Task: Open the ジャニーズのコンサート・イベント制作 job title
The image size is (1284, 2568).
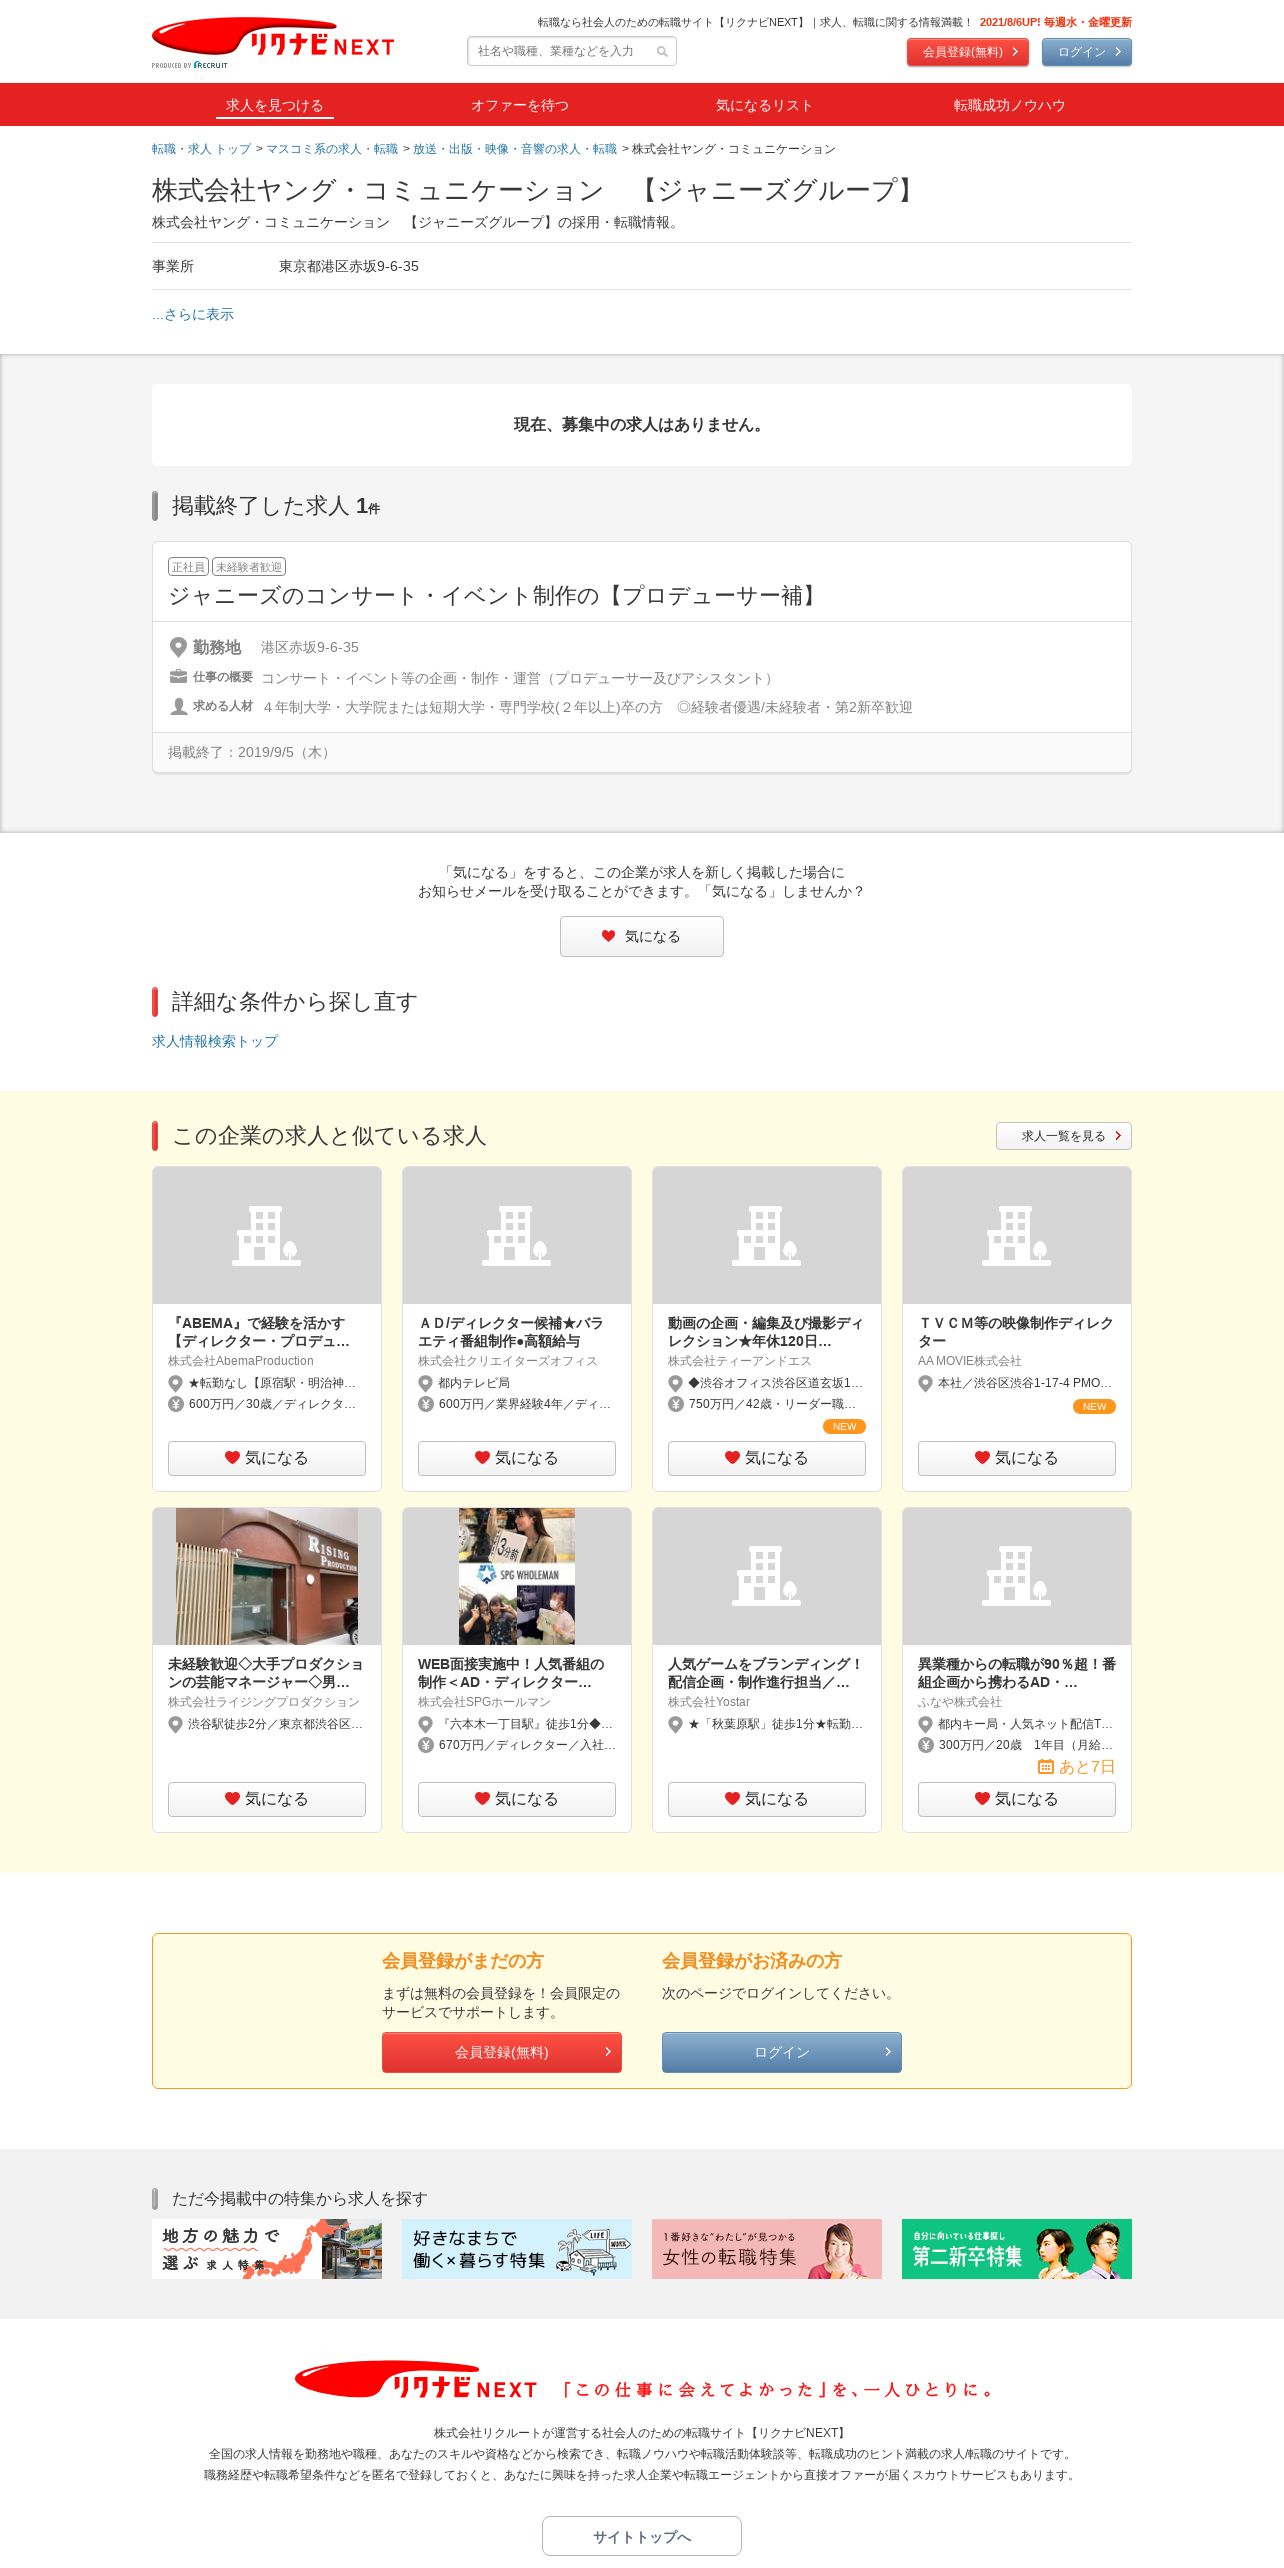Action: tap(496, 596)
